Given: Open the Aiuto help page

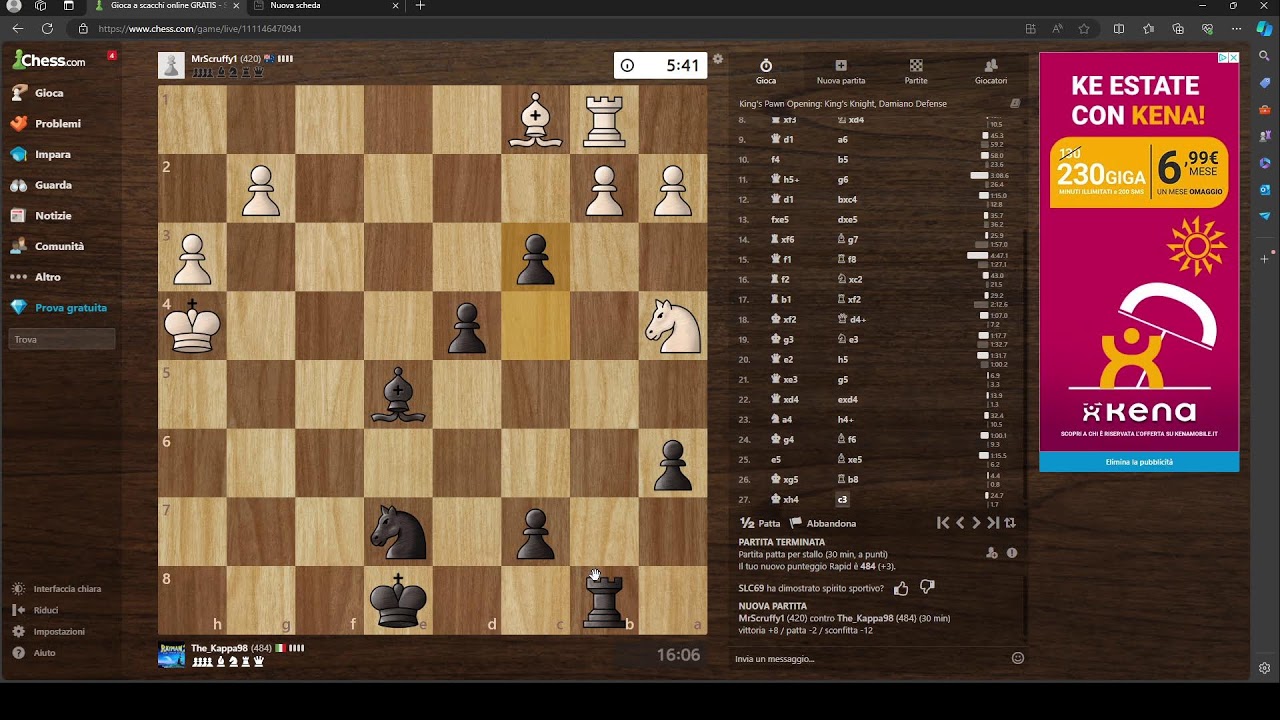Looking at the screenshot, I should click(34, 653).
